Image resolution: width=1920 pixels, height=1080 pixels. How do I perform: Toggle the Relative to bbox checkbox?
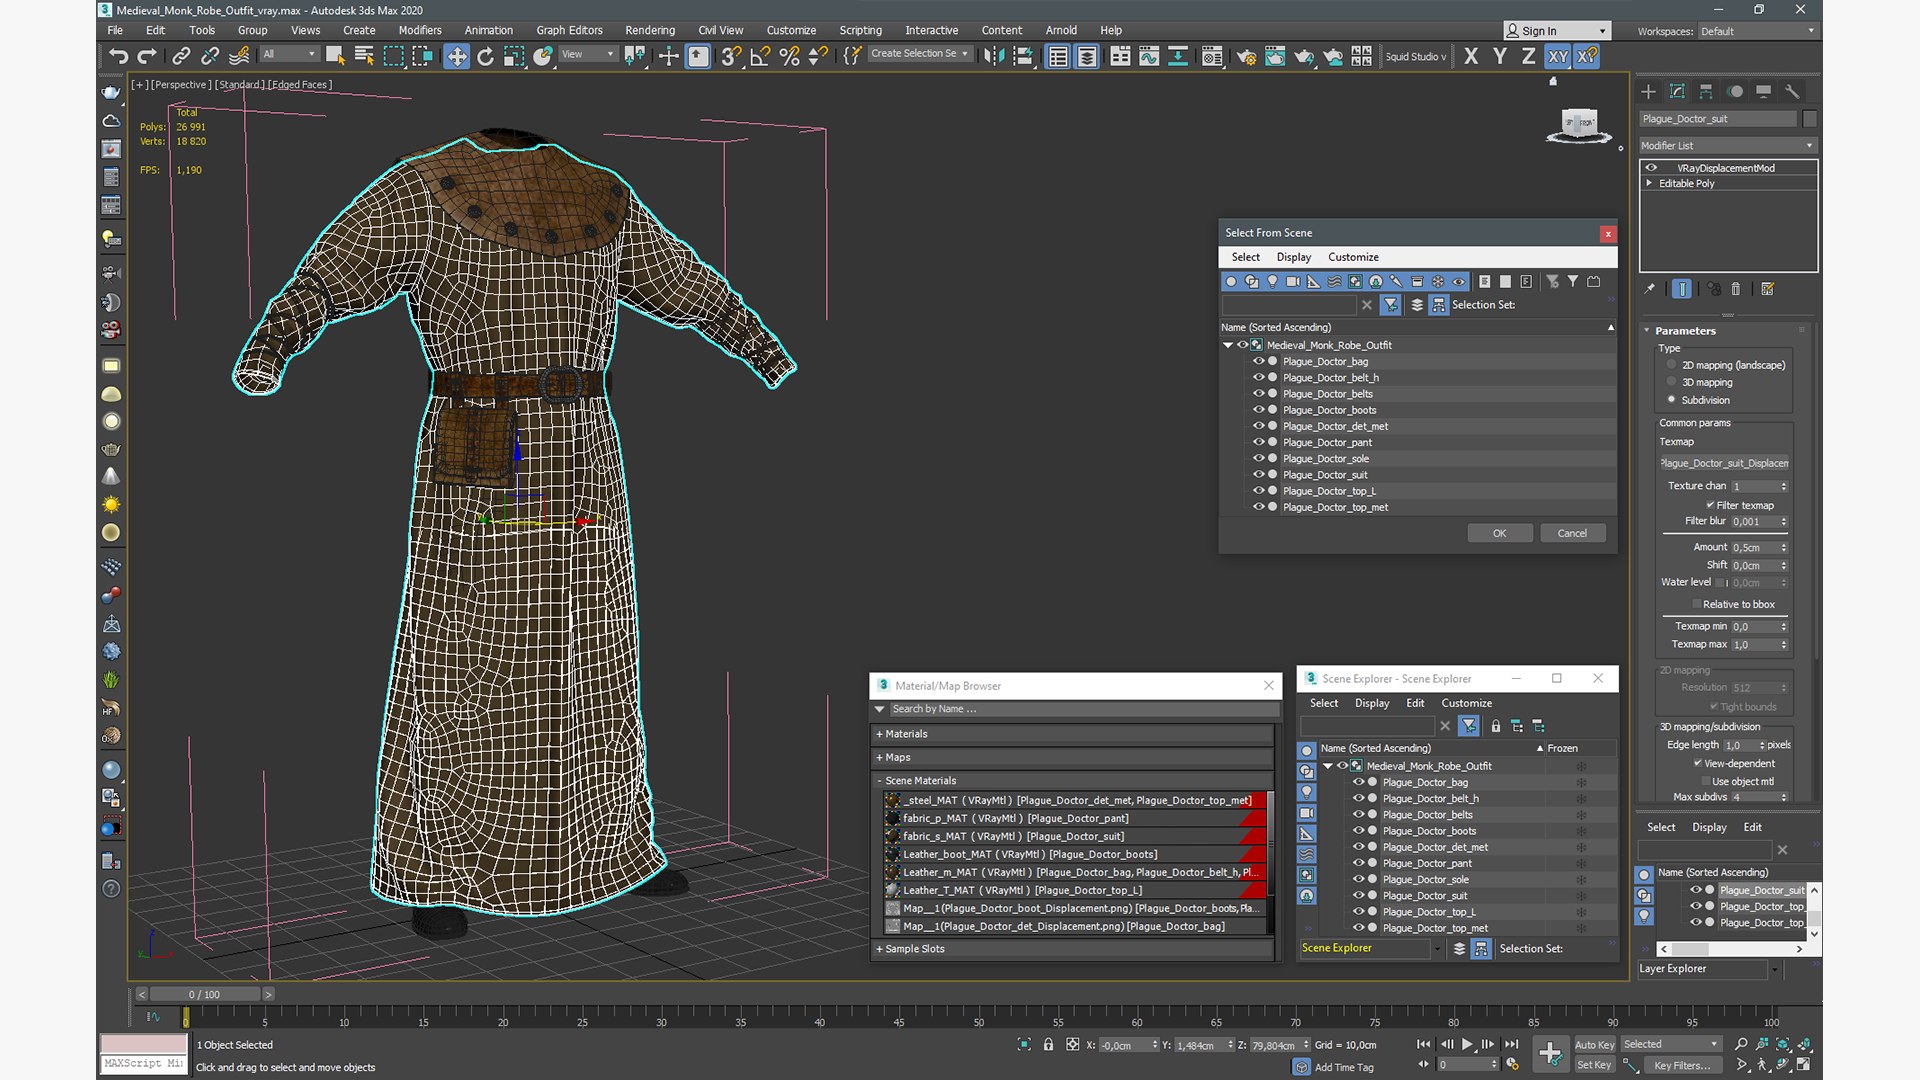coord(1697,604)
